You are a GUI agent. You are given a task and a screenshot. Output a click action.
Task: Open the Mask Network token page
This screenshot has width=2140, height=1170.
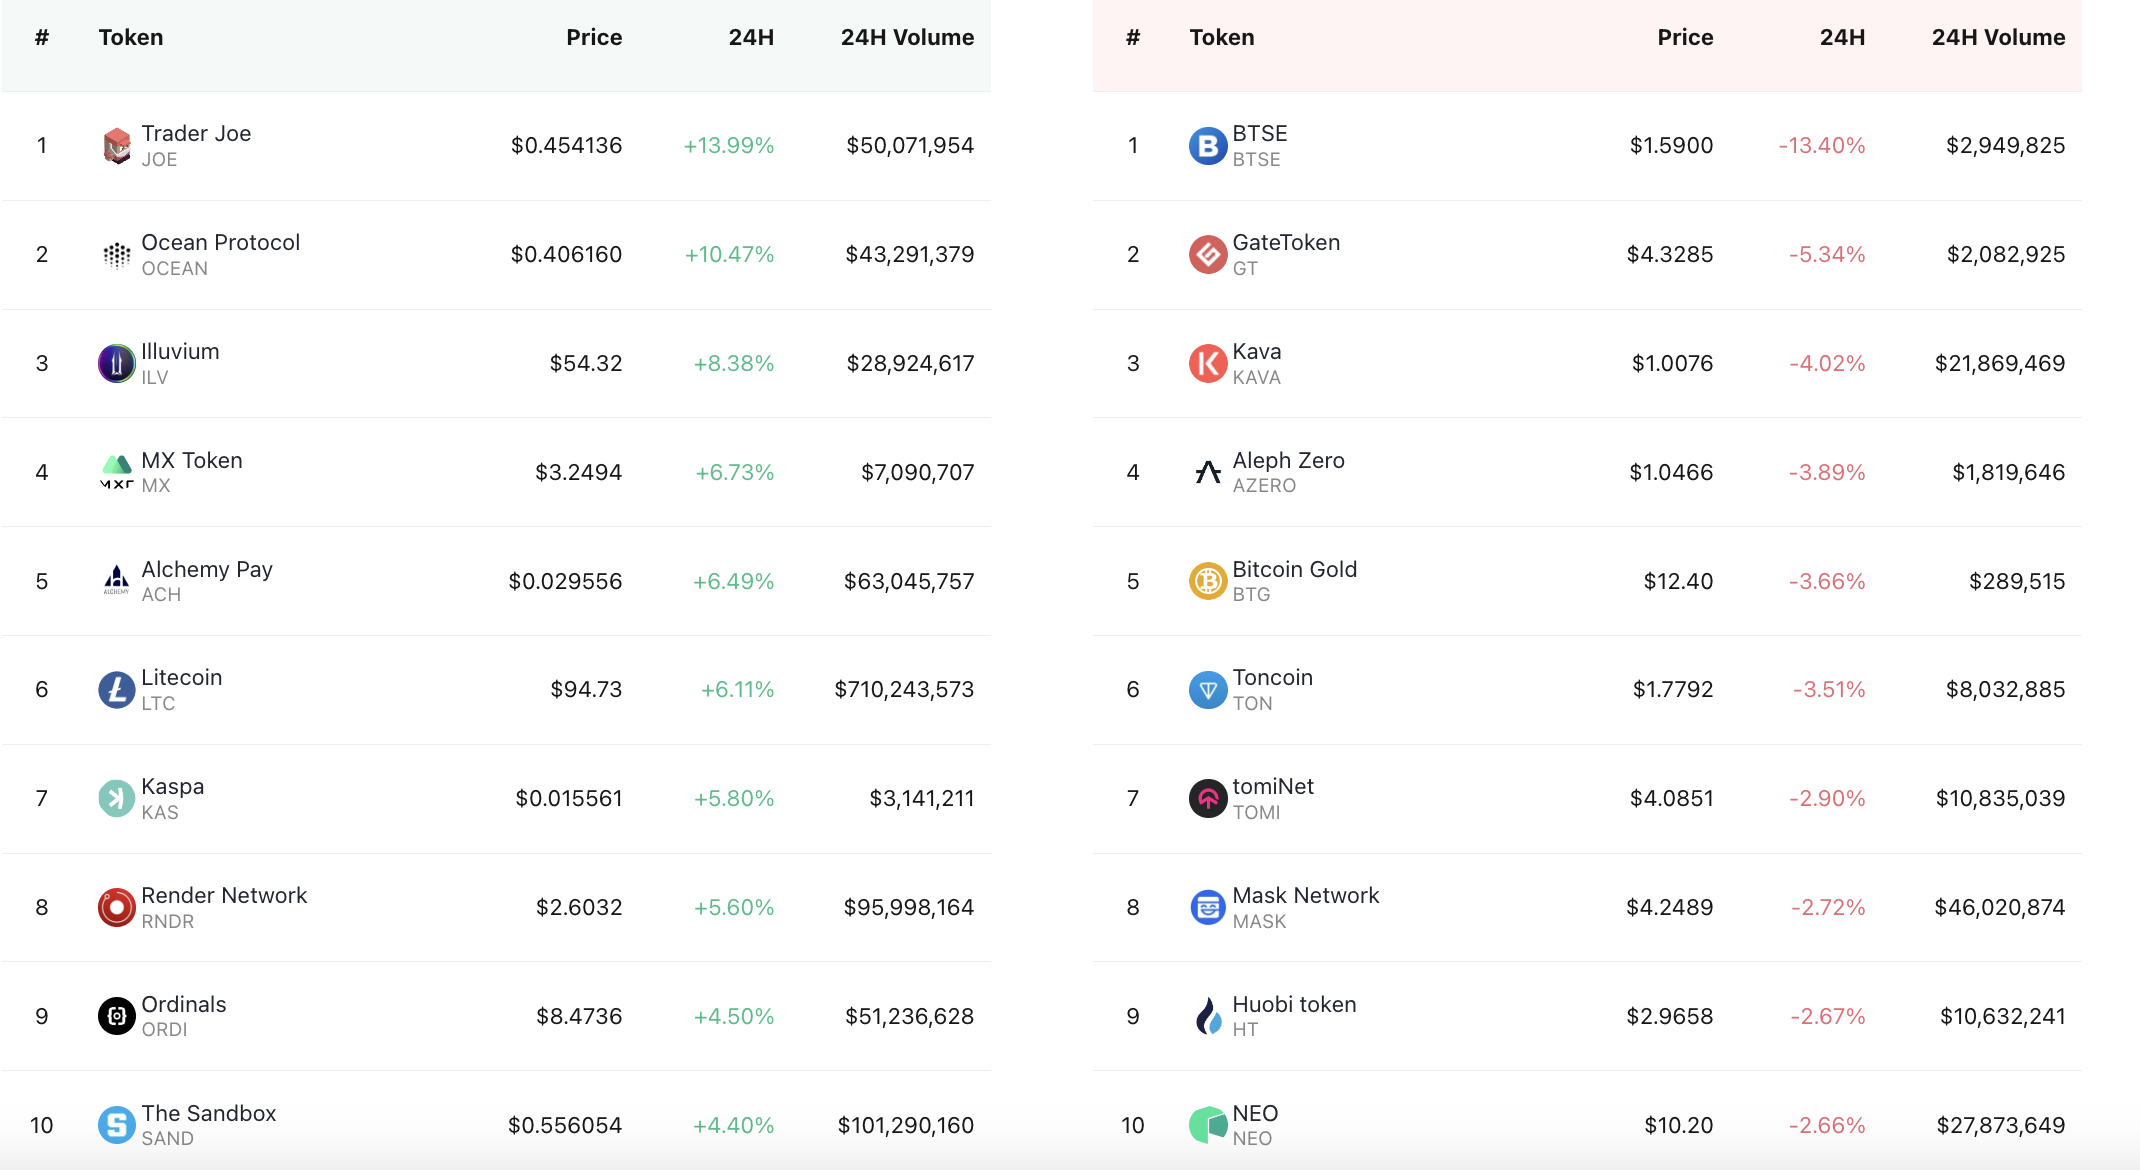(x=1305, y=896)
